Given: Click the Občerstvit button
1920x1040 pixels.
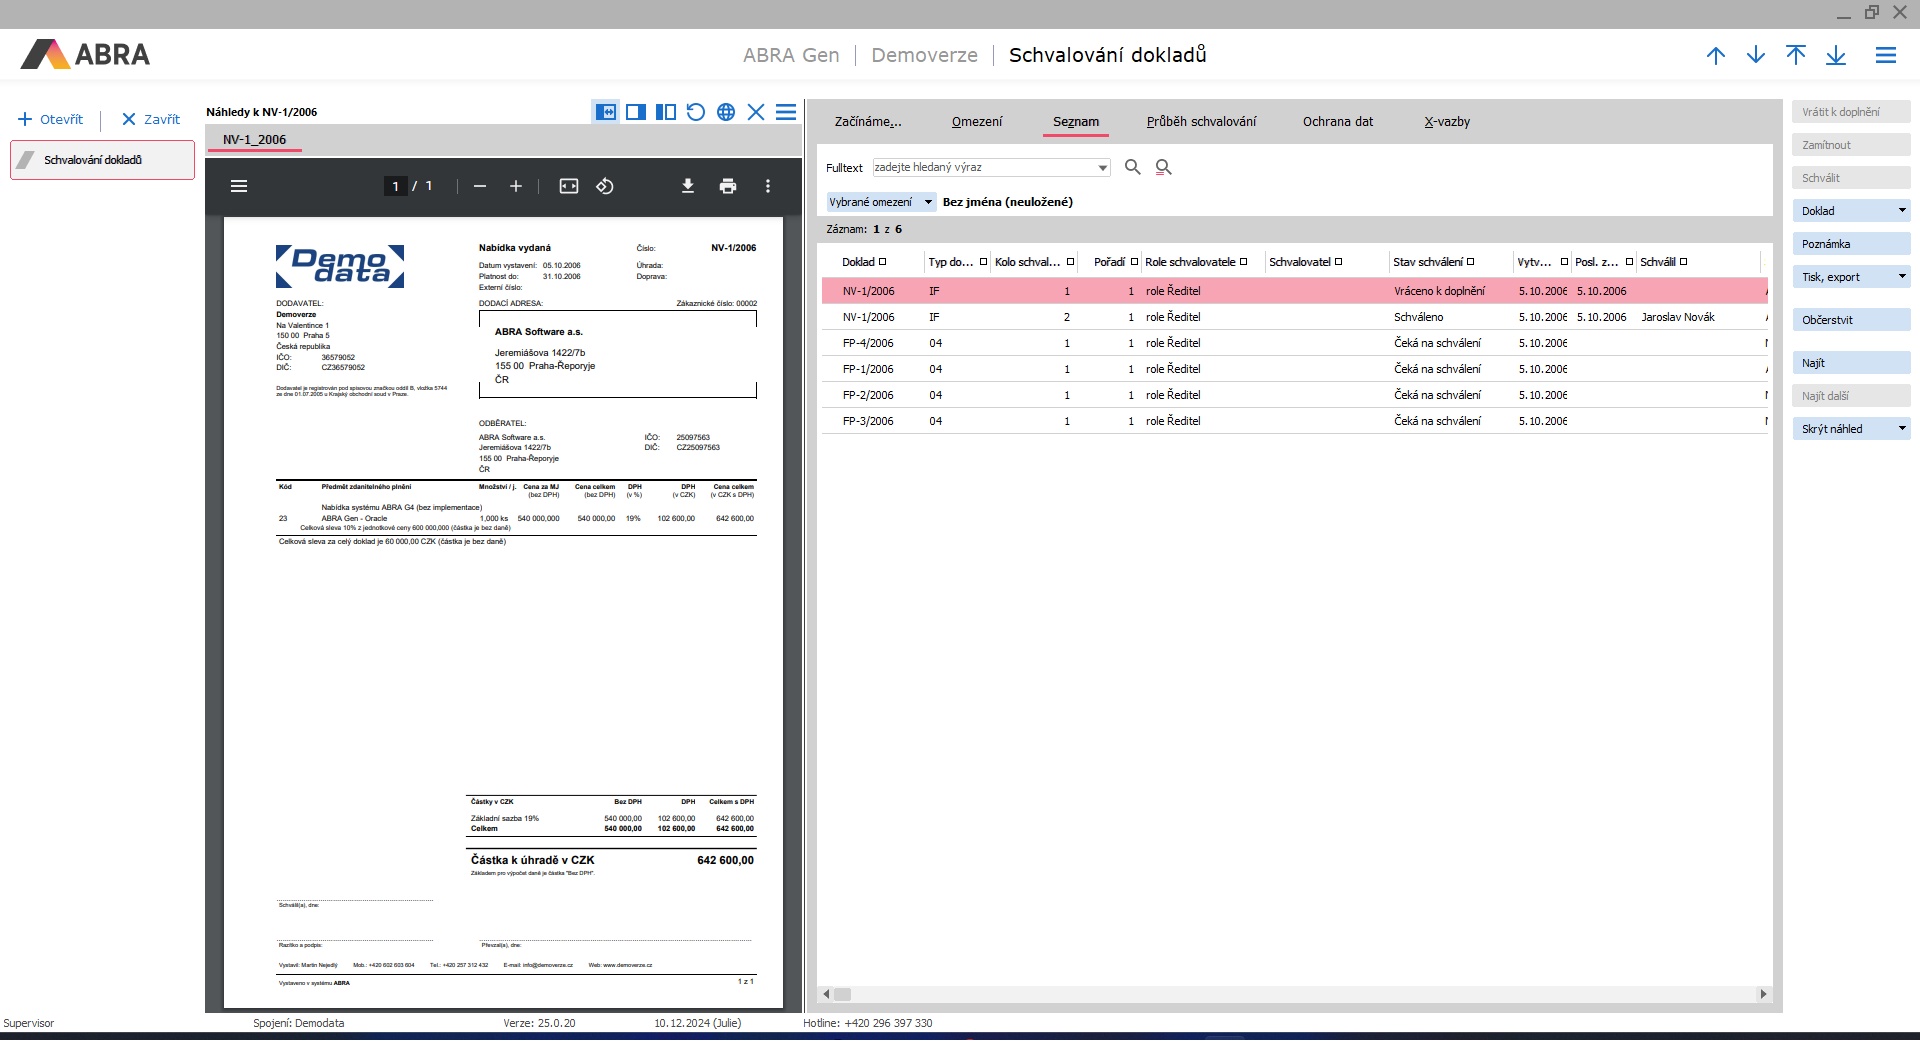Looking at the screenshot, I should [x=1850, y=320].
